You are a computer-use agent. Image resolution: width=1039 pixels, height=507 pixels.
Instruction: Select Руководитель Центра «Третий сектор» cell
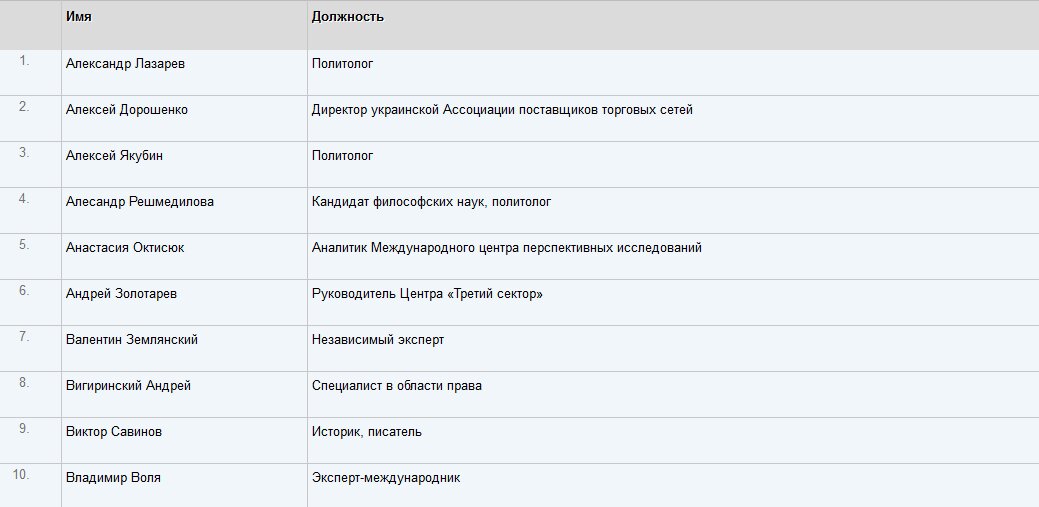pos(427,294)
